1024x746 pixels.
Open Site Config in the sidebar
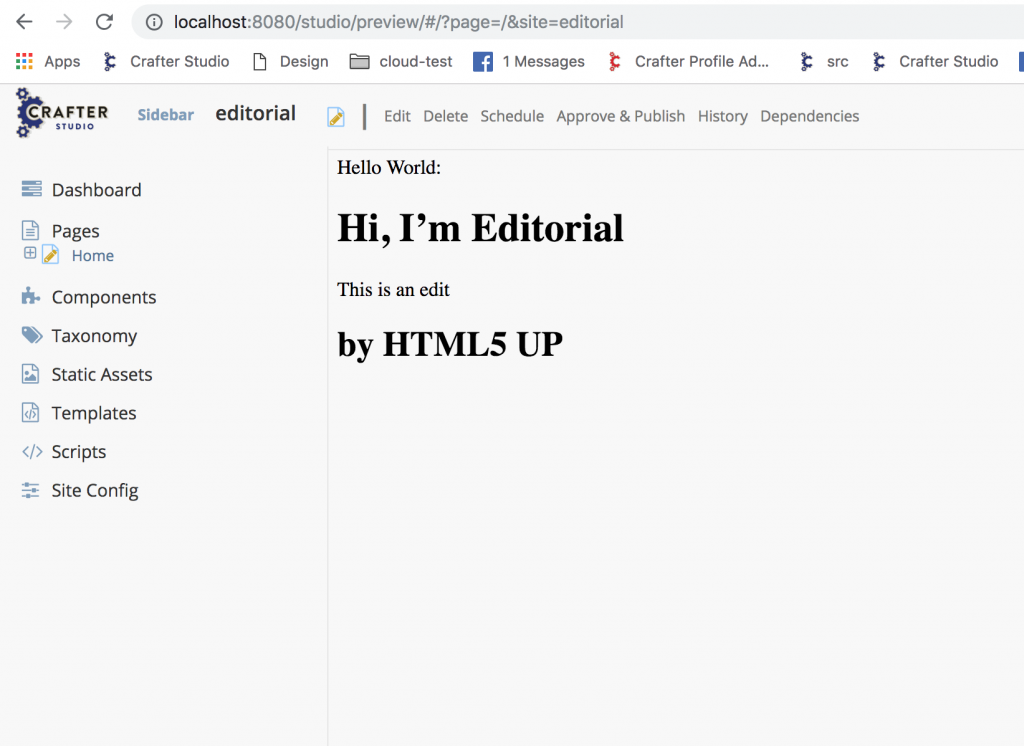[95, 490]
